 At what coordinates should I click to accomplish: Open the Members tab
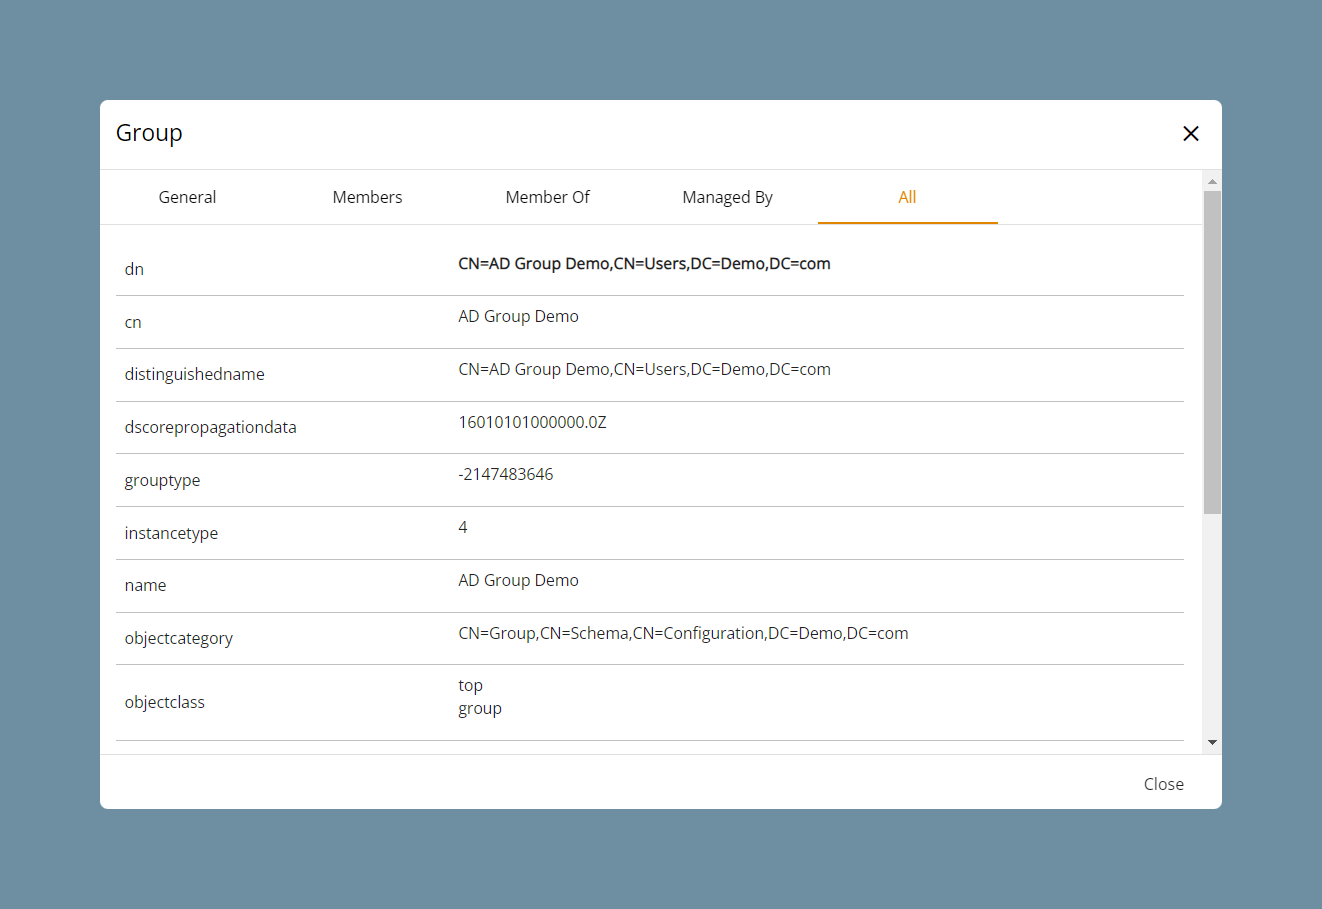(x=367, y=197)
